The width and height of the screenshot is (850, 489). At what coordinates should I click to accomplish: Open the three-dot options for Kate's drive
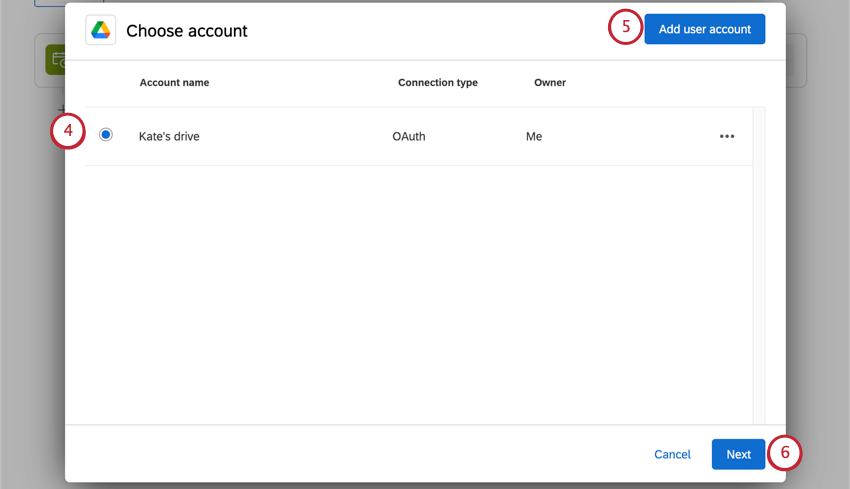[x=727, y=136]
